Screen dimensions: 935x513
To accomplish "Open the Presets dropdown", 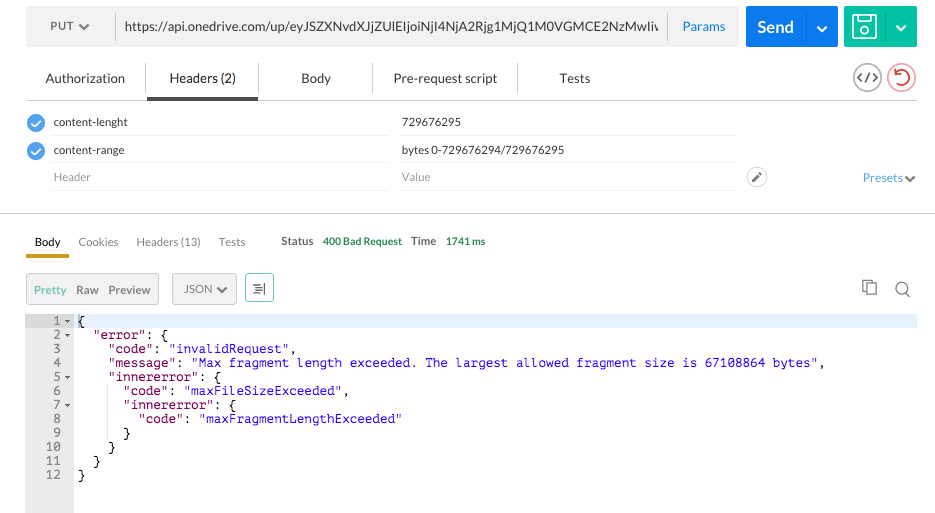I will click(x=888, y=178).
